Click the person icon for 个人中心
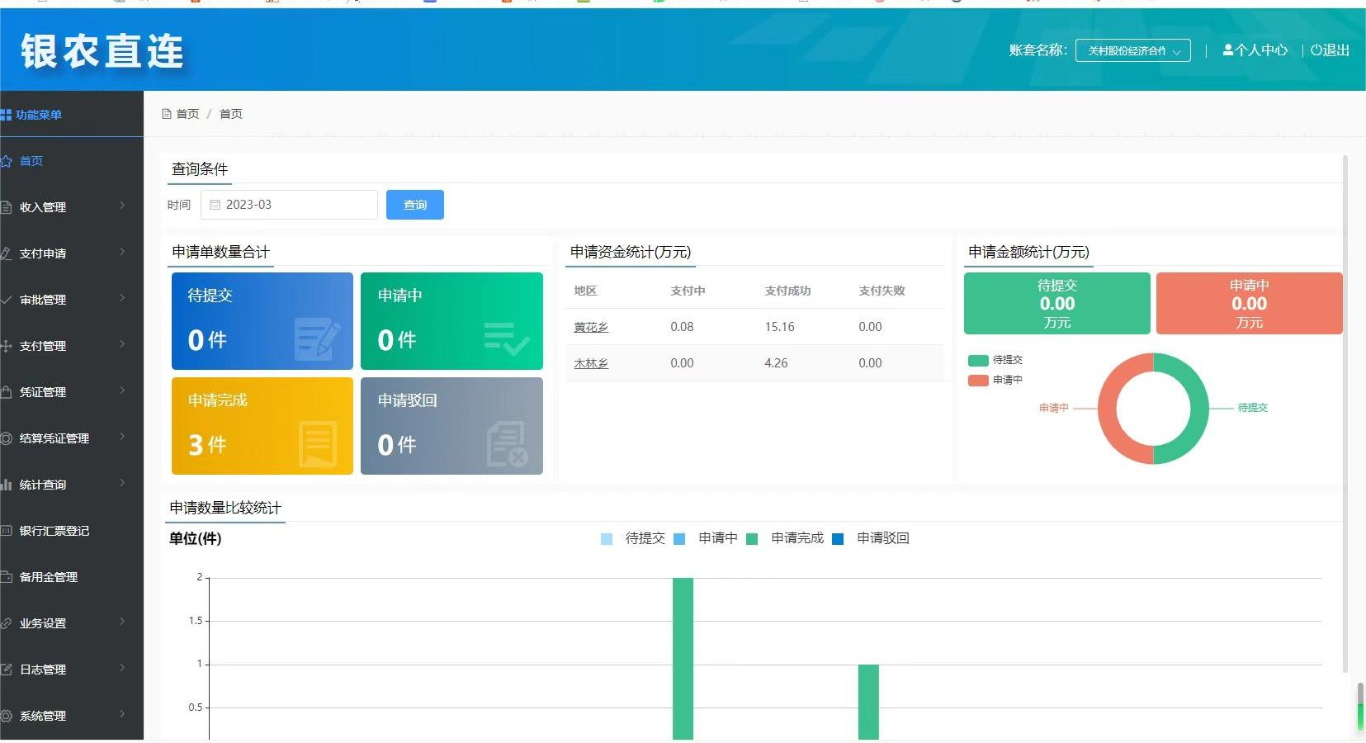1366x743 pixels. click(x=1228, y=50)
